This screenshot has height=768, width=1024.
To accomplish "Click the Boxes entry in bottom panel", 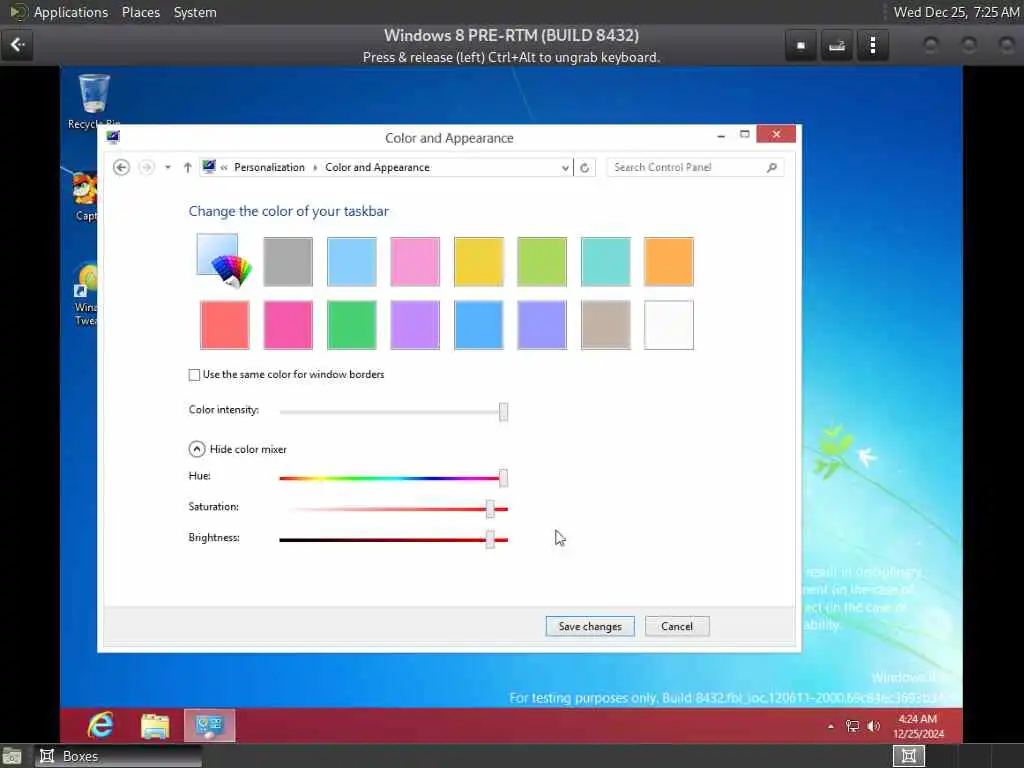I will point(118,756).
